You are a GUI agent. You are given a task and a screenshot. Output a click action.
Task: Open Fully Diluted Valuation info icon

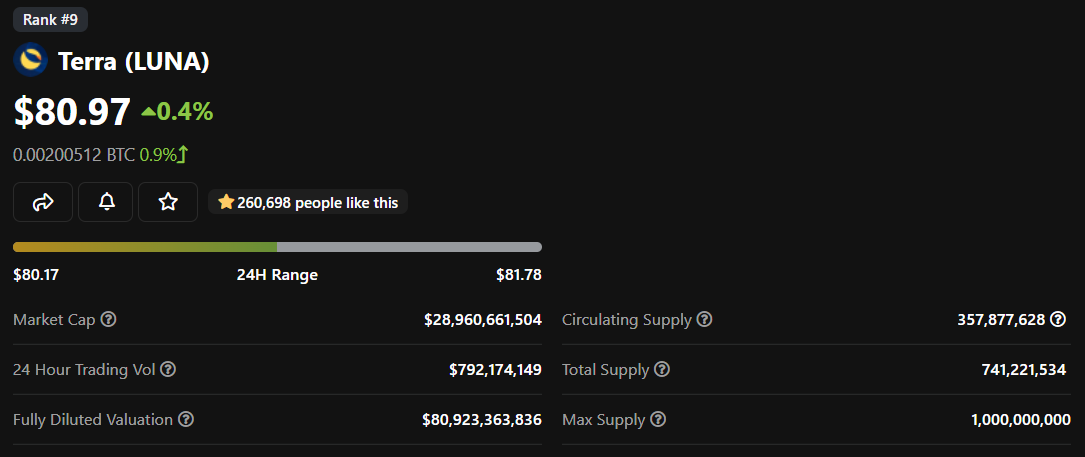(186, 420)
